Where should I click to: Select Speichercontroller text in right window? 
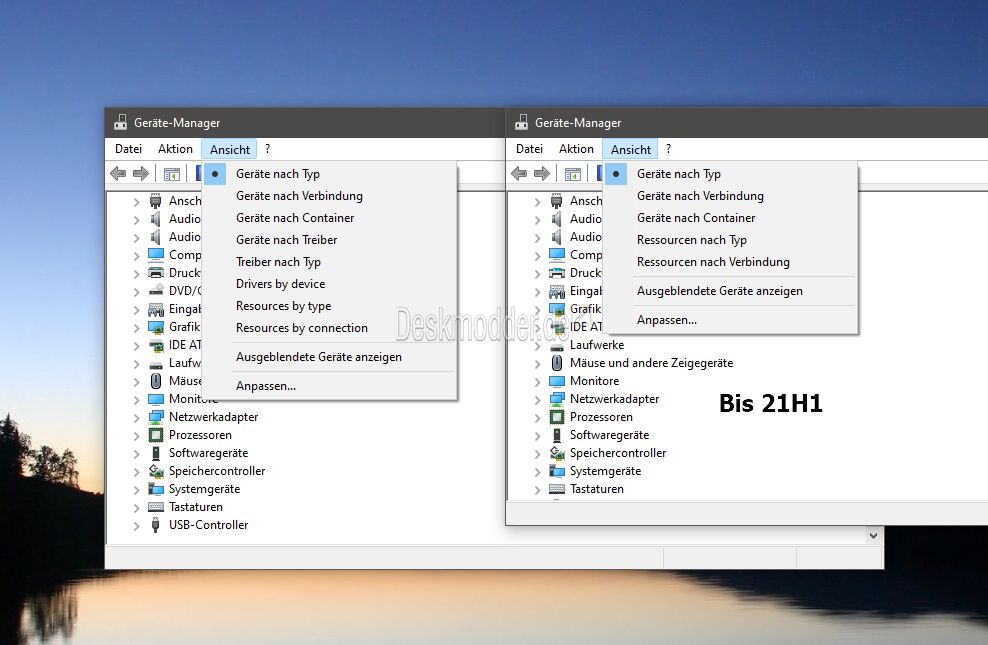(618, 453)
